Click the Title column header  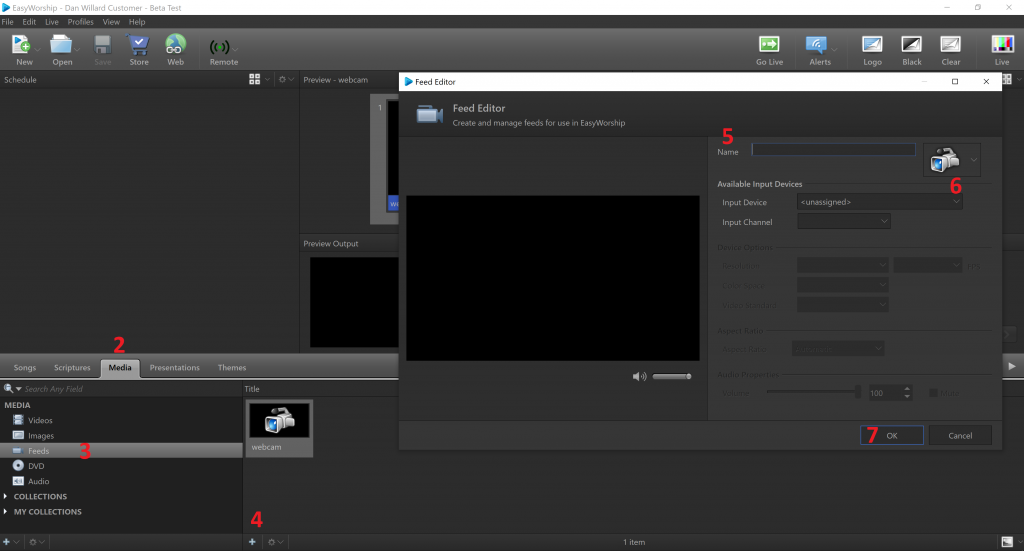(252, 388)
